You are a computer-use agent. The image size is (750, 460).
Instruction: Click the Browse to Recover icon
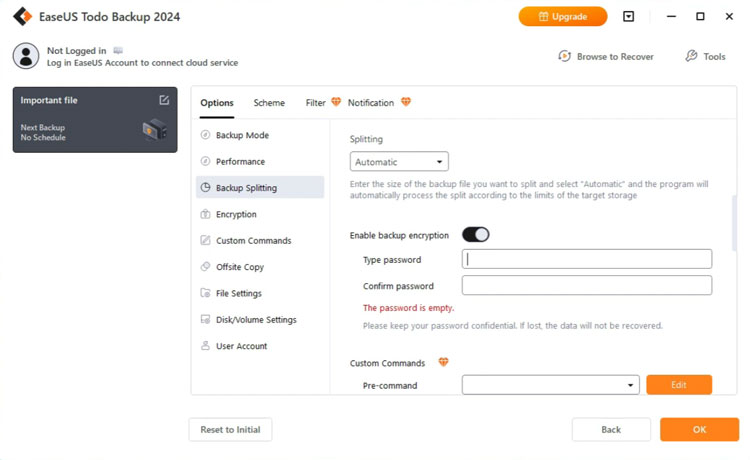coord(564,56)
